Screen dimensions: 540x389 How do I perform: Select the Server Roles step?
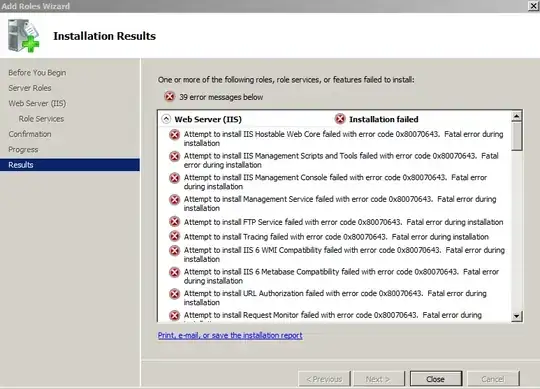[x=30, y=88]
